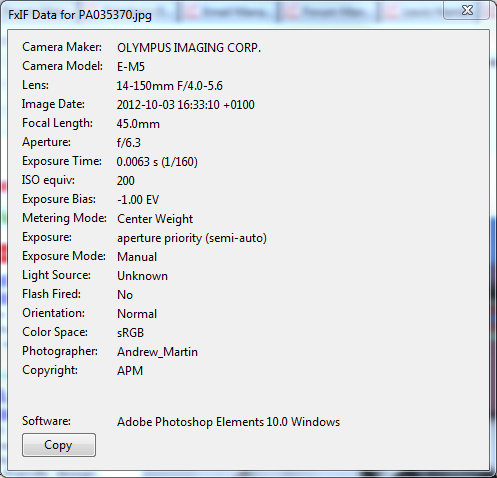Viewport: 497px width, 478px height.
Task: Click the Exposure Mode value Manual
Action: coord(137,257)
